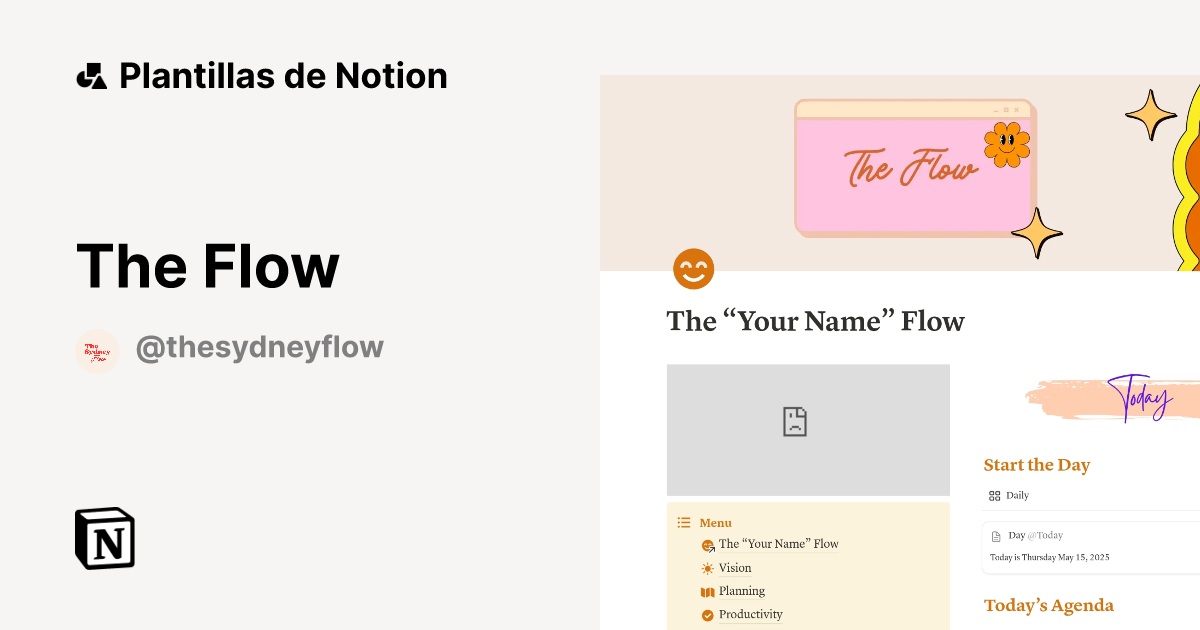Open the Planning page link
The height and width of the screenshot is (630, 1200).
coord(743,590)
